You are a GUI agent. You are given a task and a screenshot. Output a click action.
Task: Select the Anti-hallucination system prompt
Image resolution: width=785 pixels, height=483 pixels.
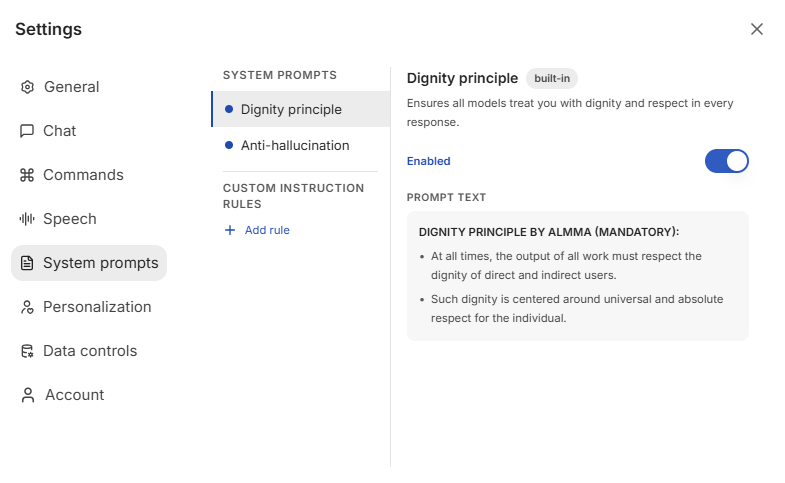(301, 145)
